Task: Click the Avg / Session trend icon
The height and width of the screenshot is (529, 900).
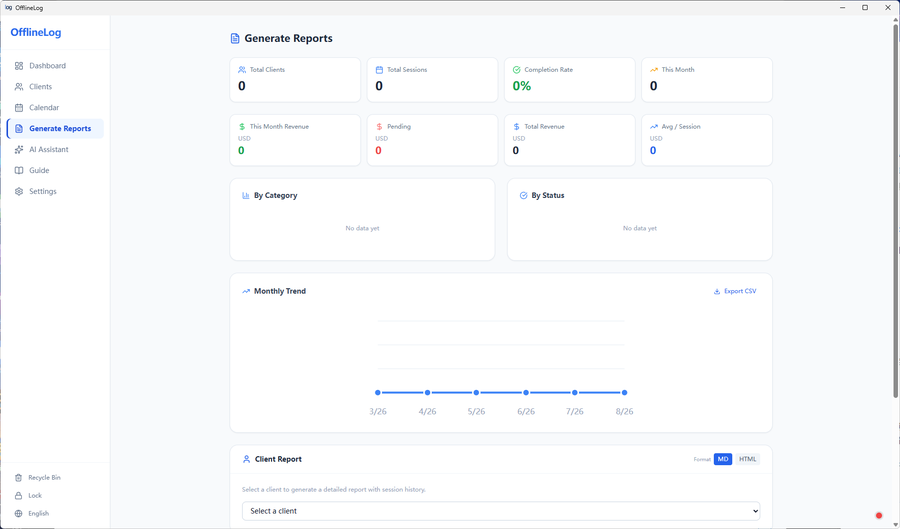Action: [x=653, y=126]
